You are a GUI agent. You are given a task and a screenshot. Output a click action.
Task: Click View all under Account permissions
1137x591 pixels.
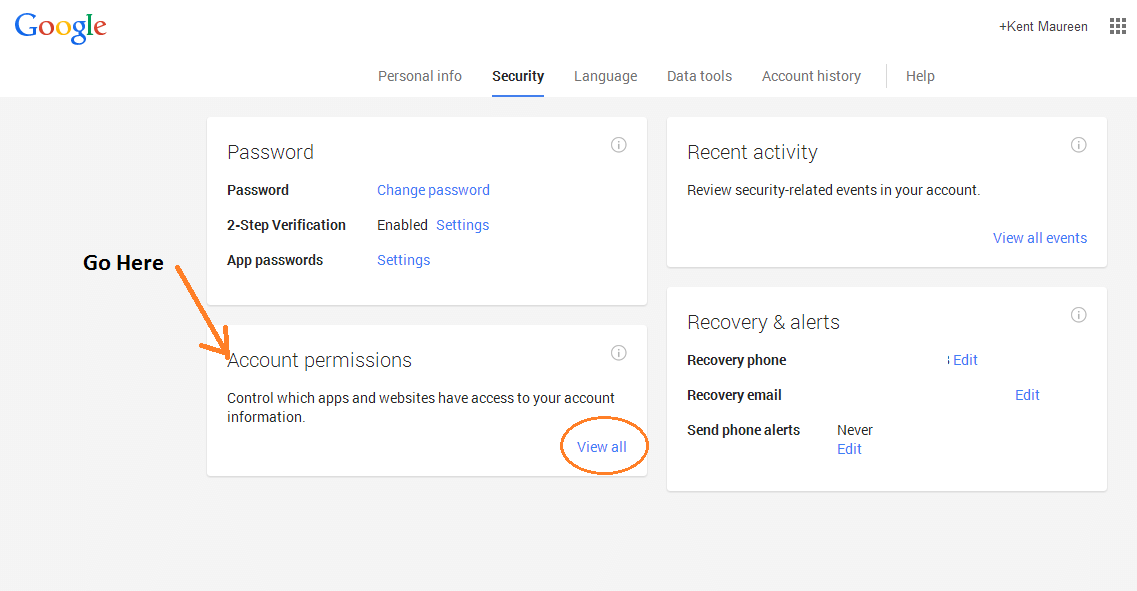[x=602, y=447]
